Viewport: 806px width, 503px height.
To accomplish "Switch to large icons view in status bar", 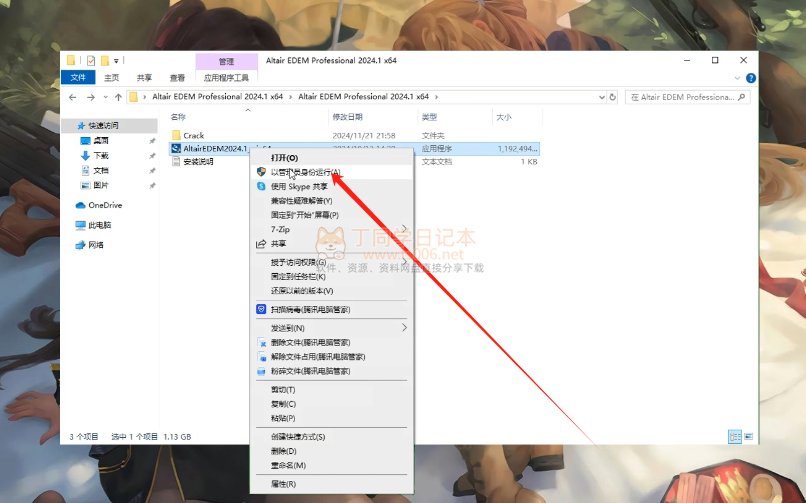I will 748,437.
